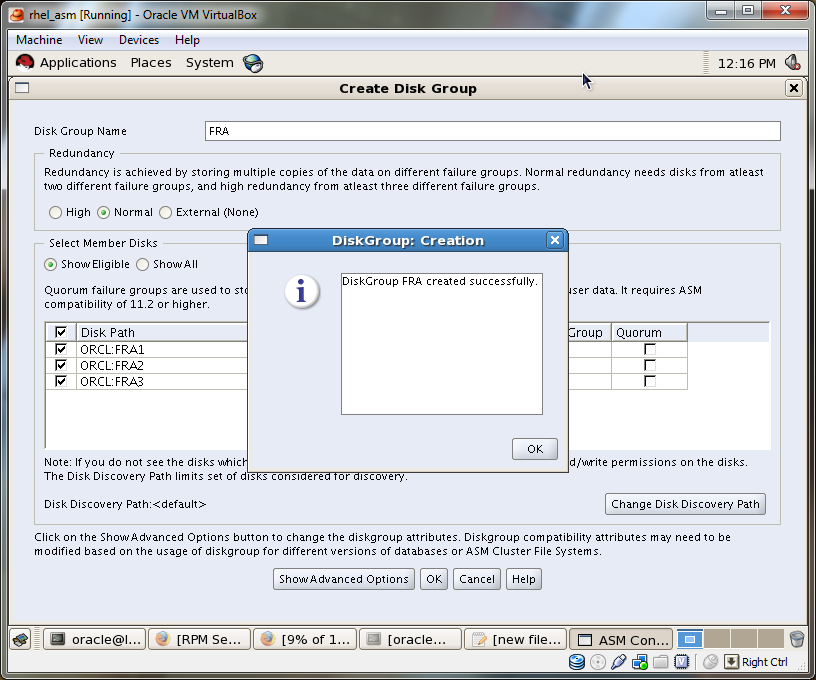
Task: Click OK button beside Cancel
Action: 434,579
